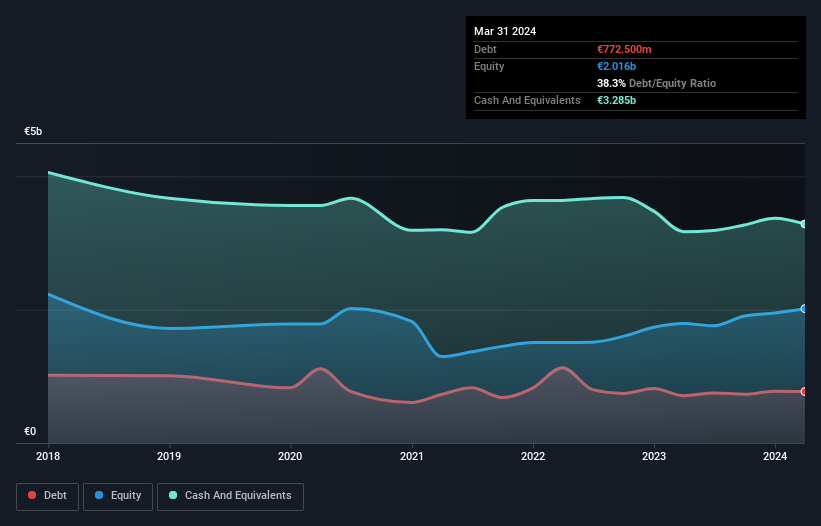This screenshot has width=821, height=526.
Task: Click the €0 y-axis label
Action: coord(30,431)
